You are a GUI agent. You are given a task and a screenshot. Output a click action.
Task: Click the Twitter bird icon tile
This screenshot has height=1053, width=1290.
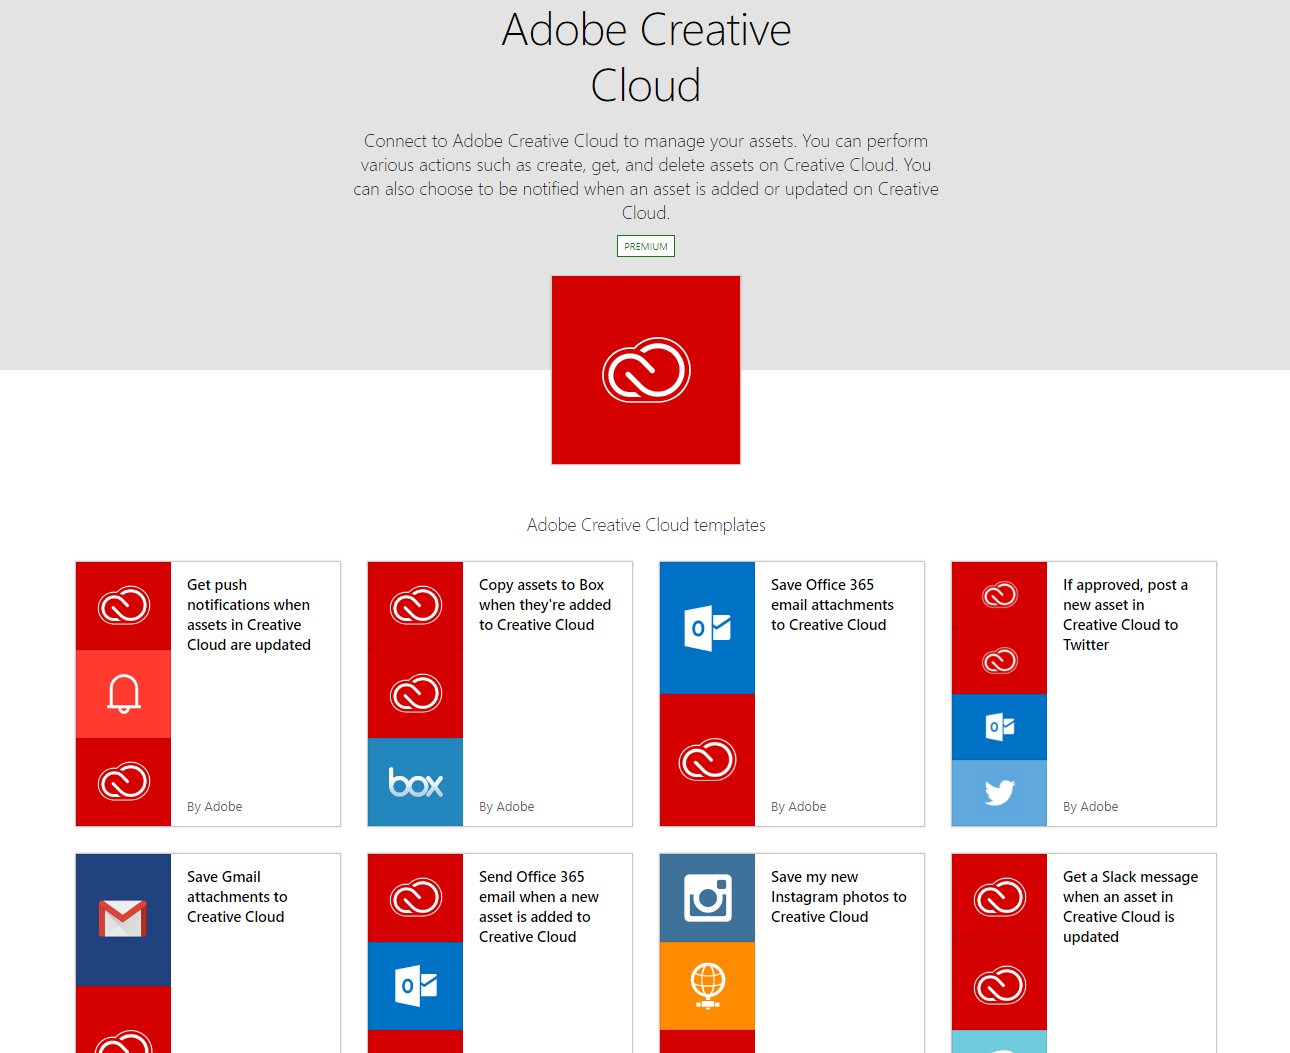[999, 793]
